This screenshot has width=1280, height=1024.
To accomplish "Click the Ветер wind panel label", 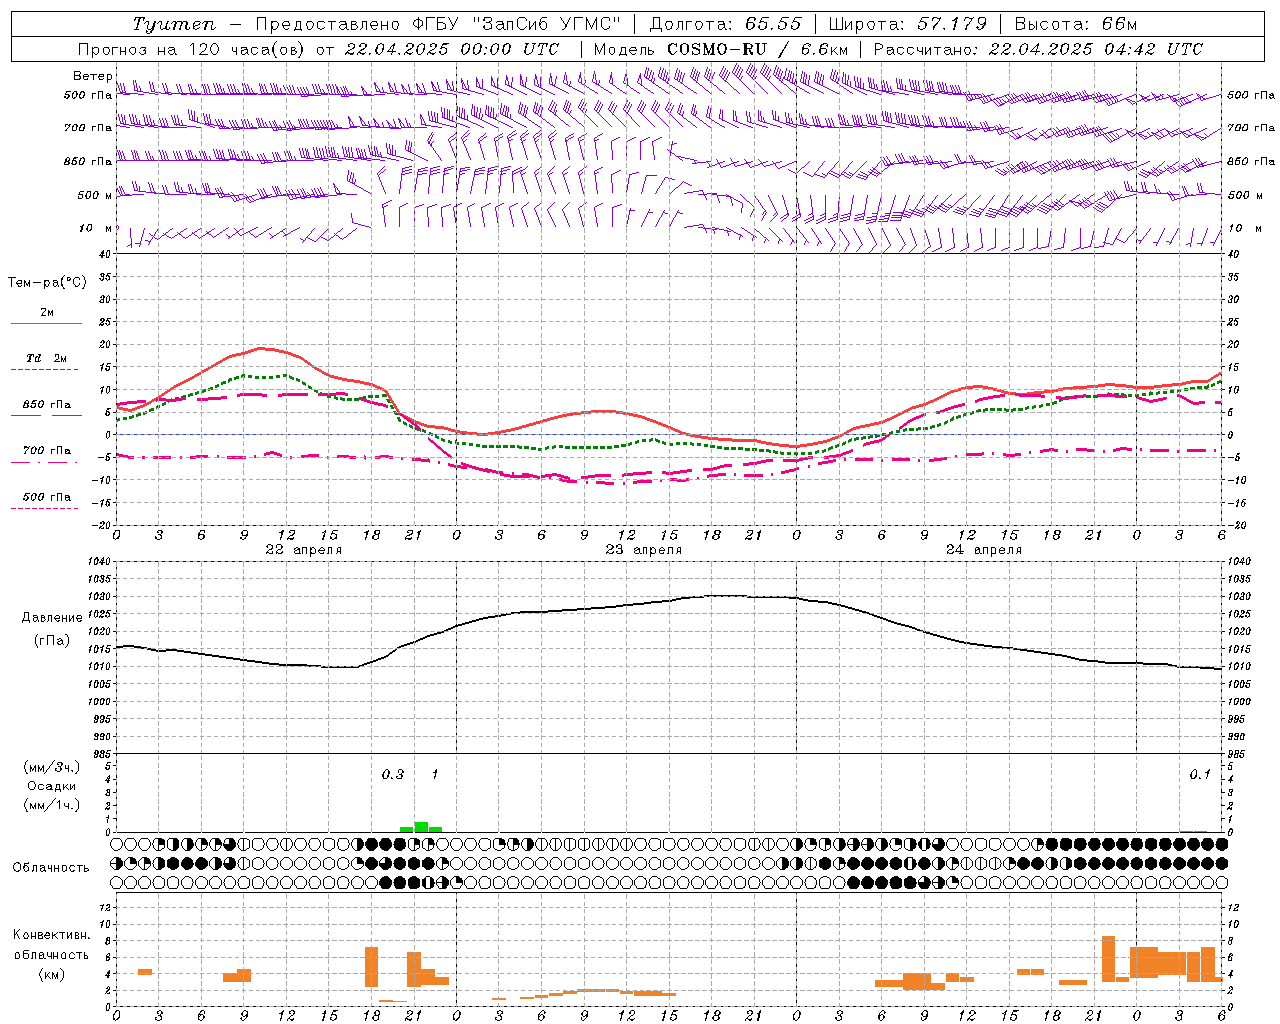I will click(92, 76).
